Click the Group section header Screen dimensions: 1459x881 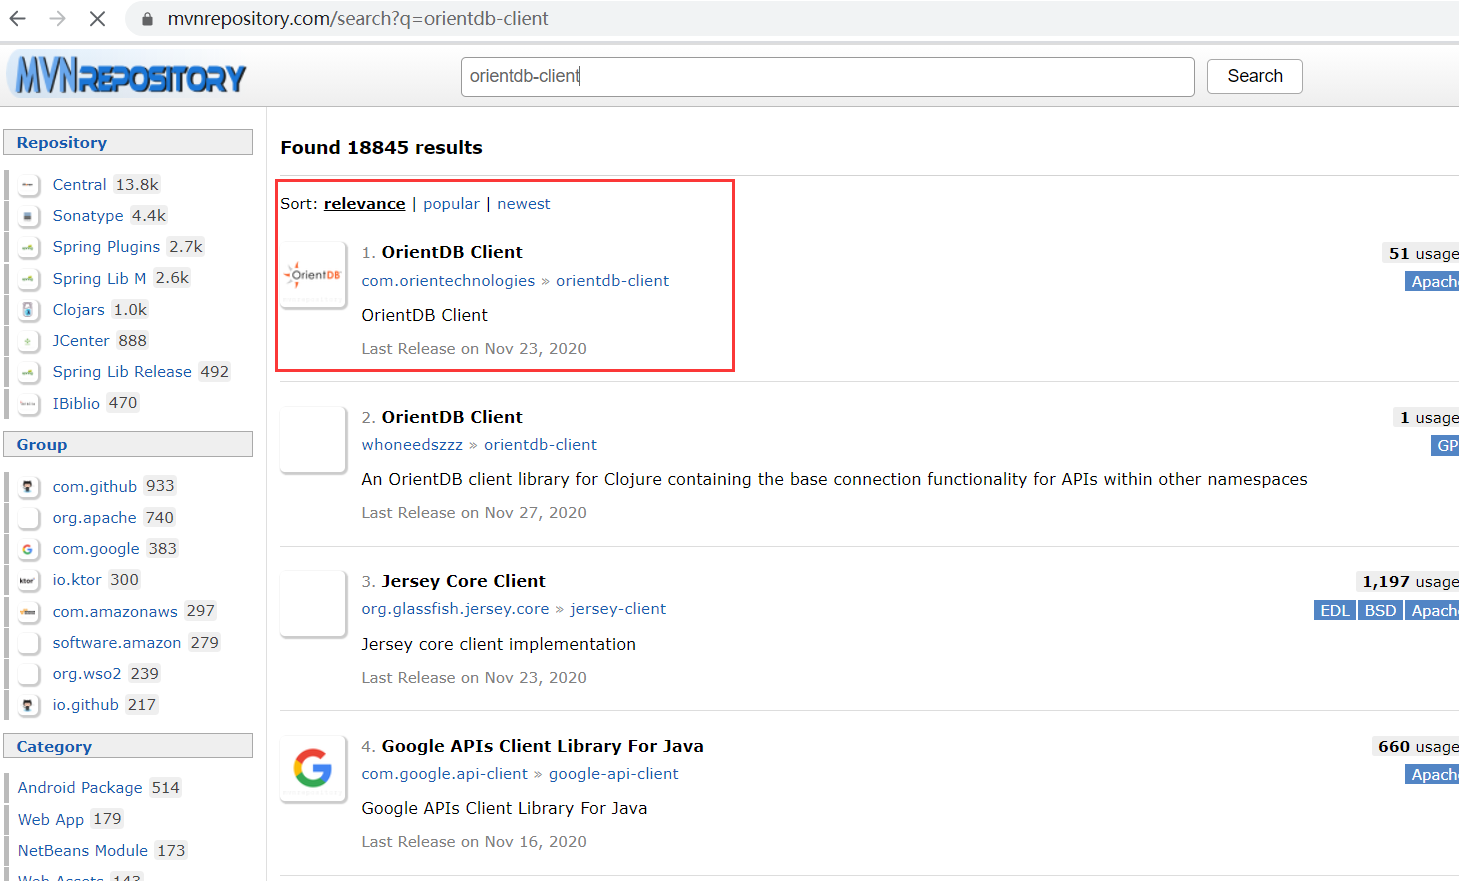click(x=128, y=444)
